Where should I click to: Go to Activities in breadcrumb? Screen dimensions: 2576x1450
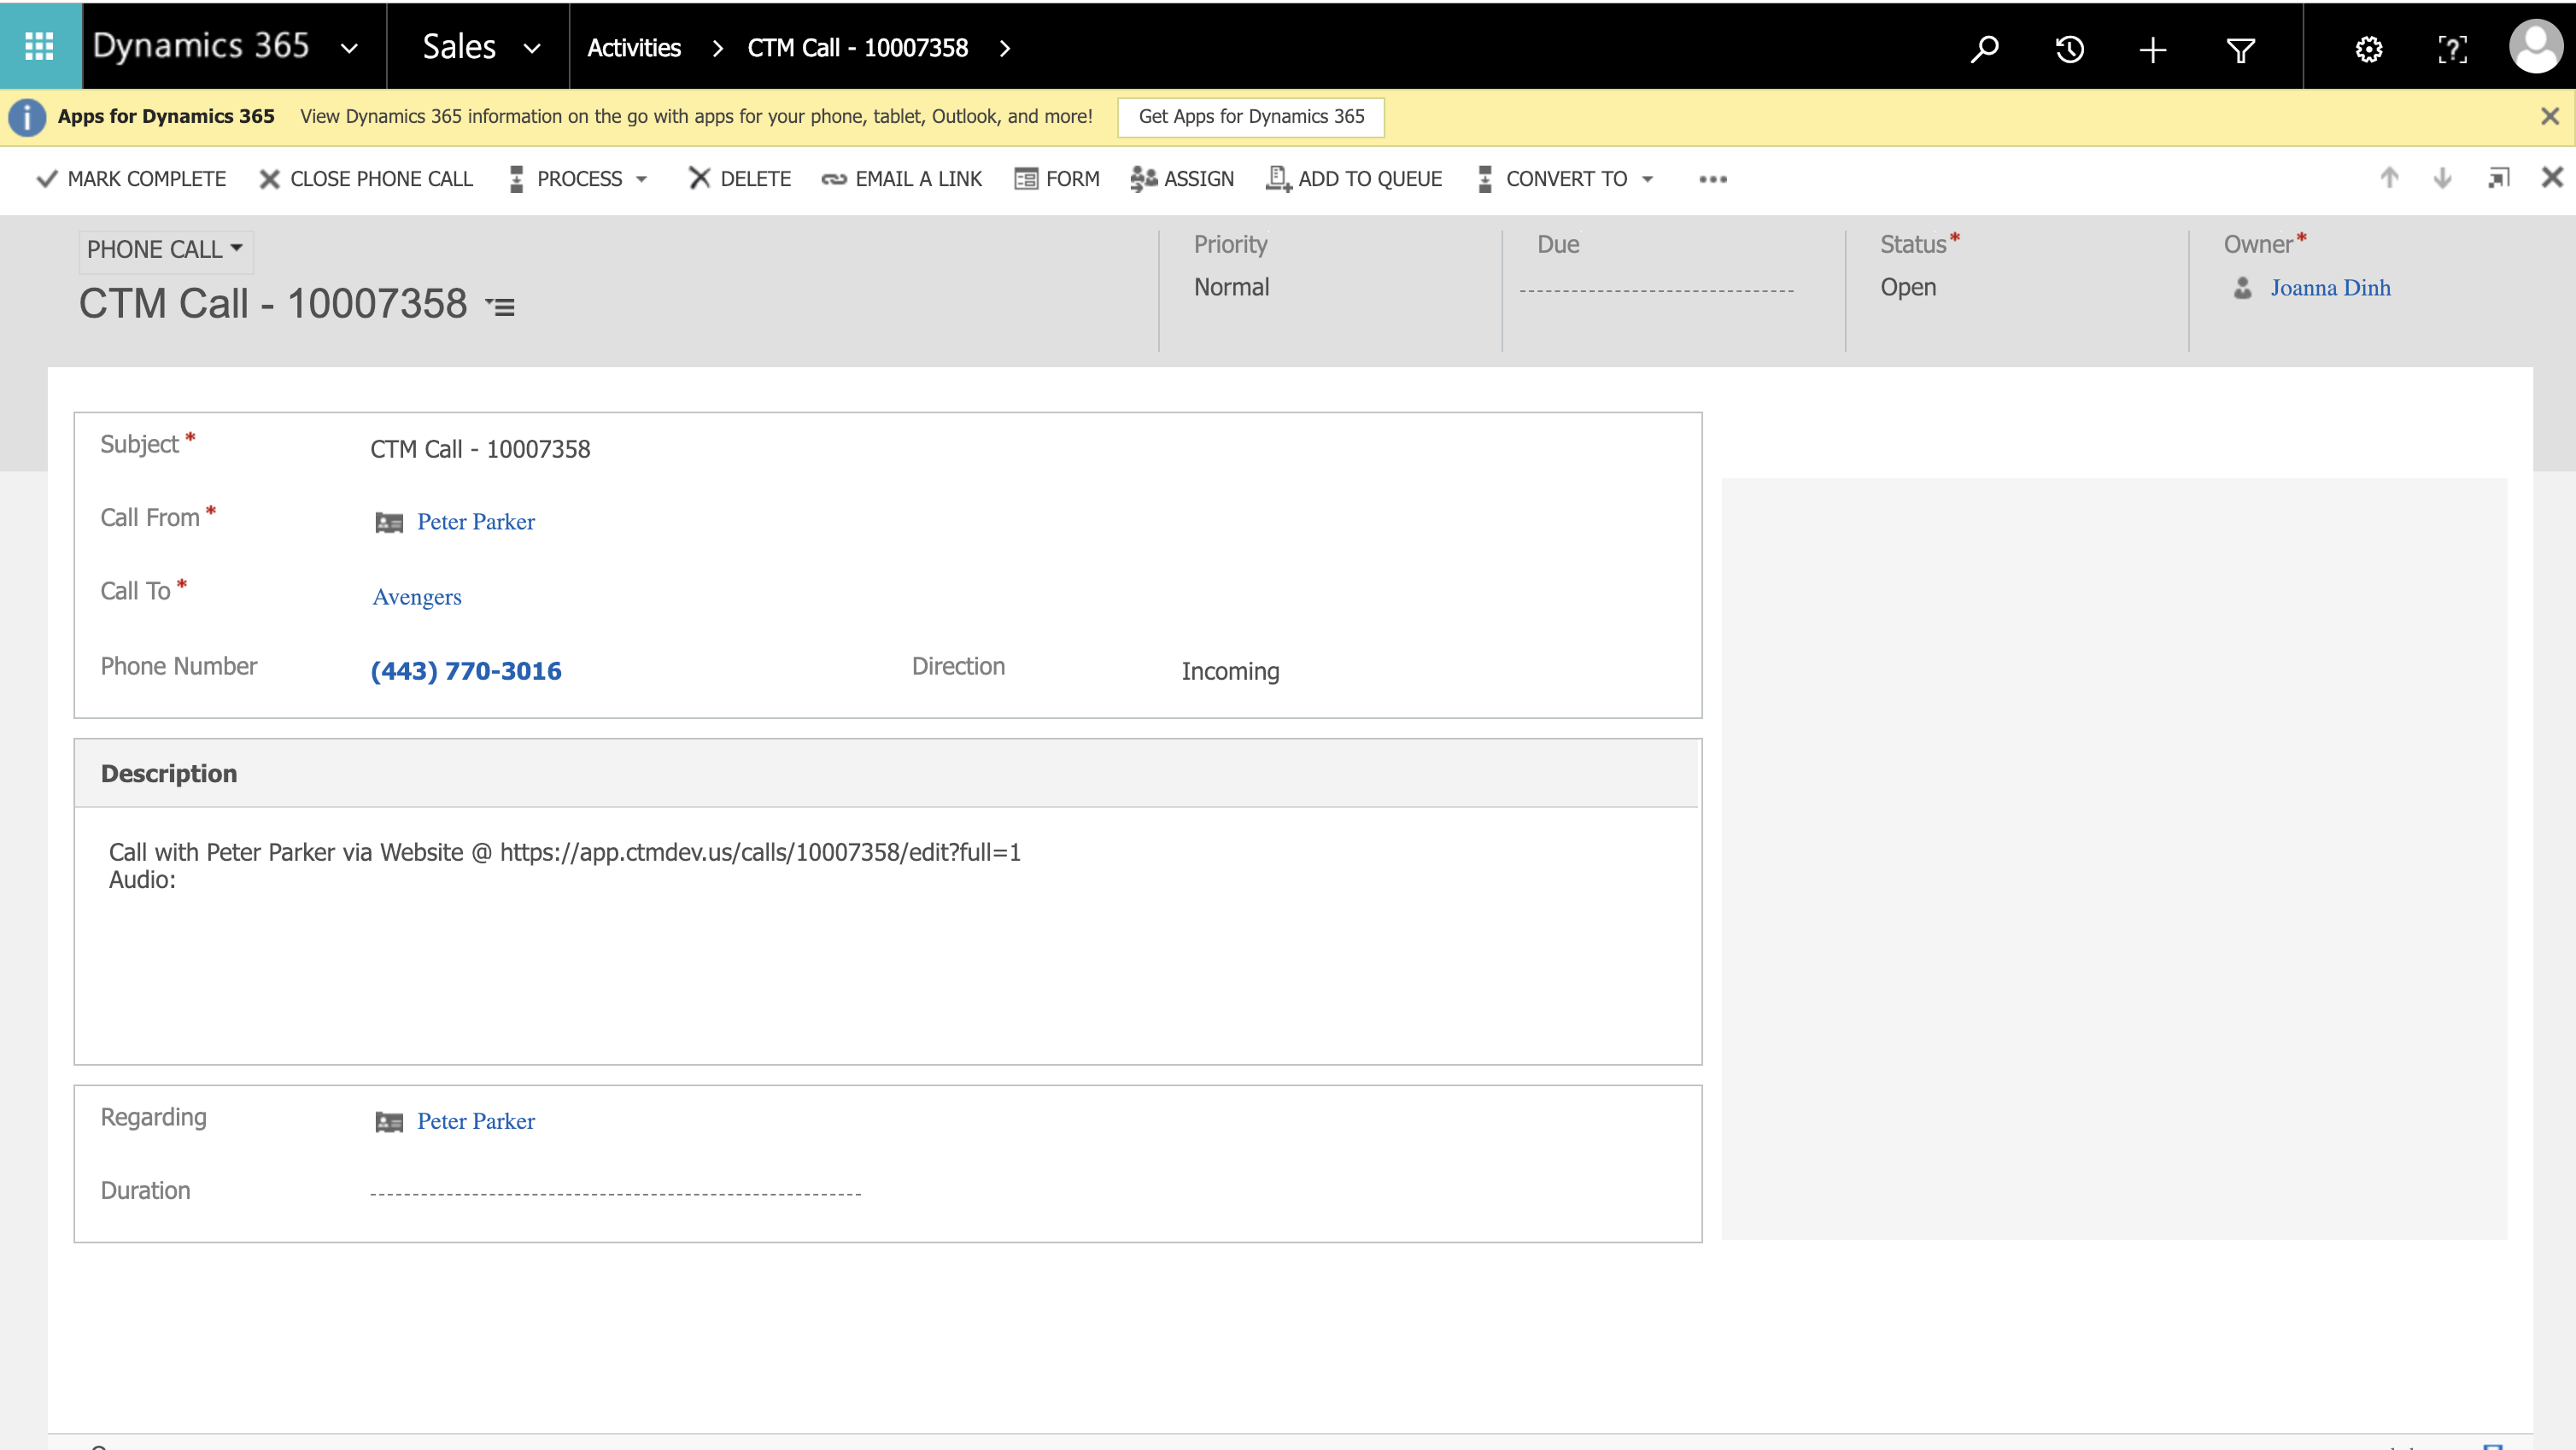tap(634, 48)
